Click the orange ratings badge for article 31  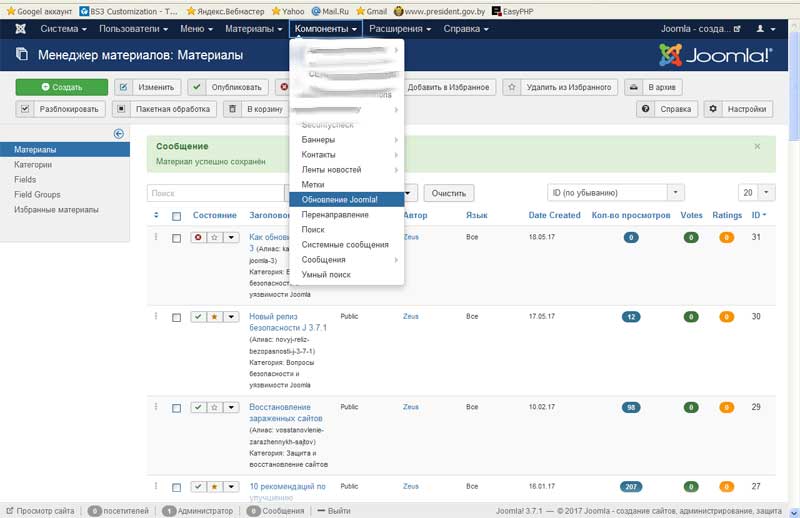click(727, 237)
